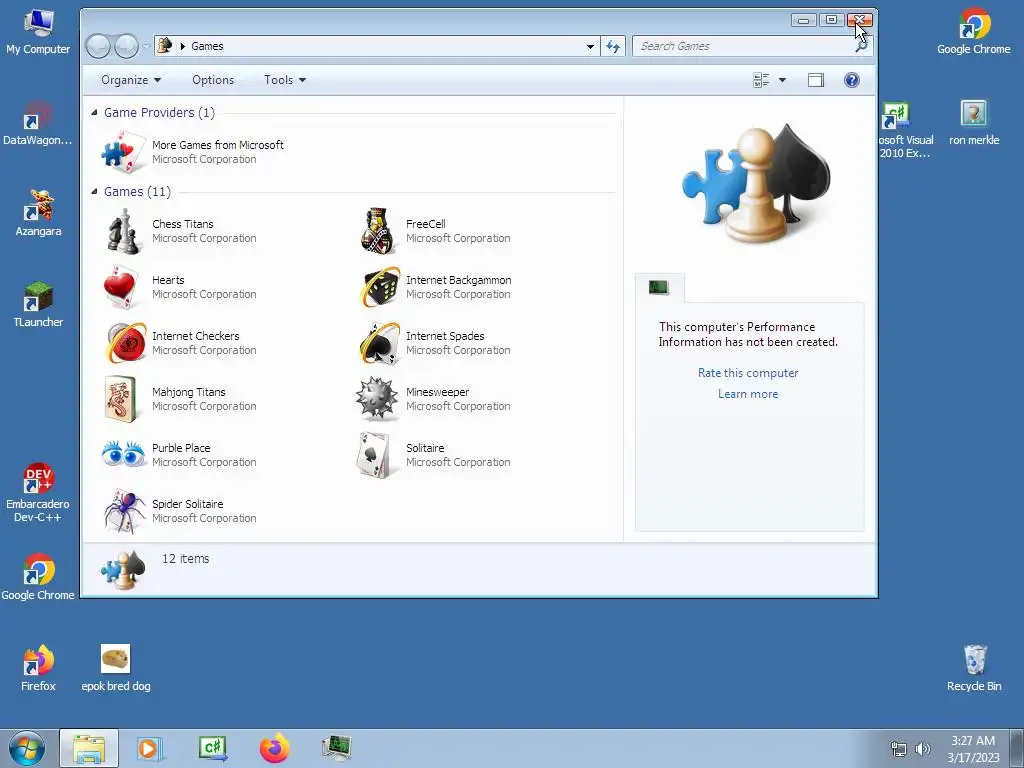Select More Games from Microsoft icon
Viewport: 1024px width, 768px height.
tap(123, 152)
